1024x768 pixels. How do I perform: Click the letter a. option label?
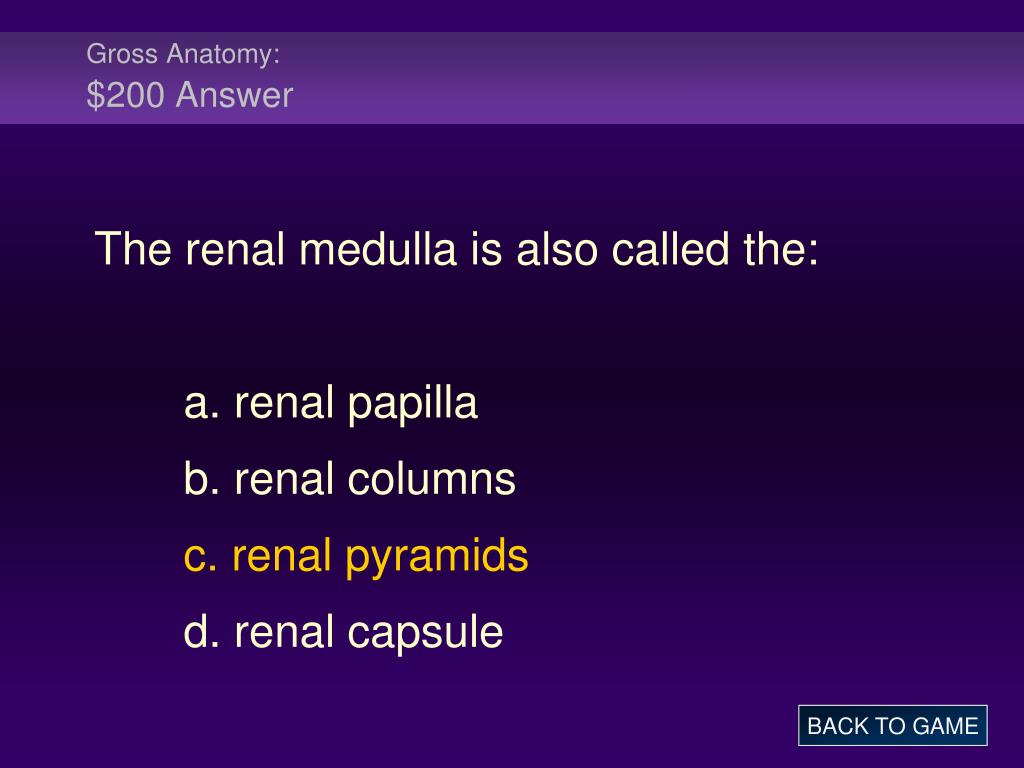(x=202, y=404)
